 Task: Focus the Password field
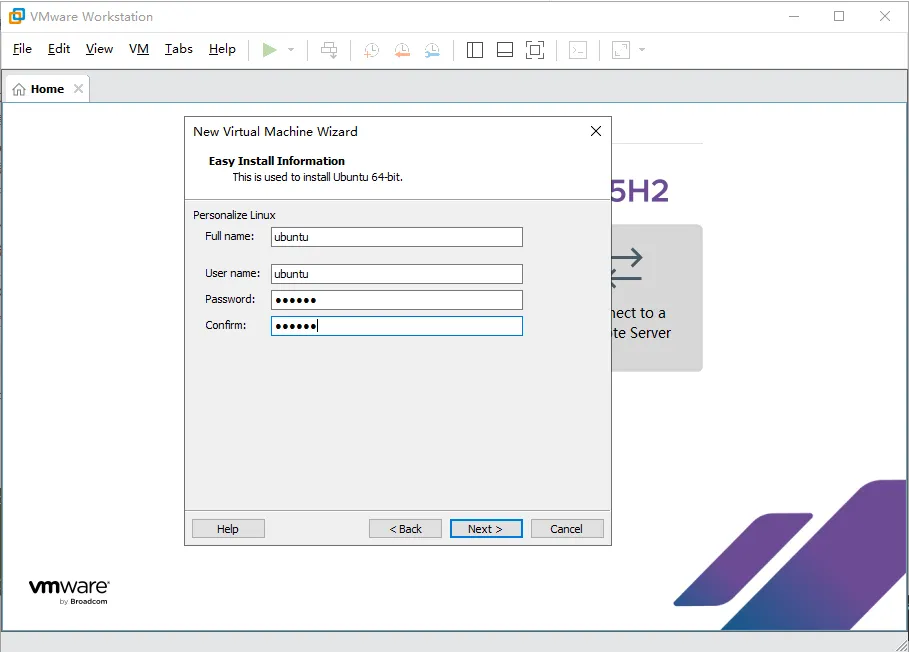pyautogui.click(x=397, y=300)
